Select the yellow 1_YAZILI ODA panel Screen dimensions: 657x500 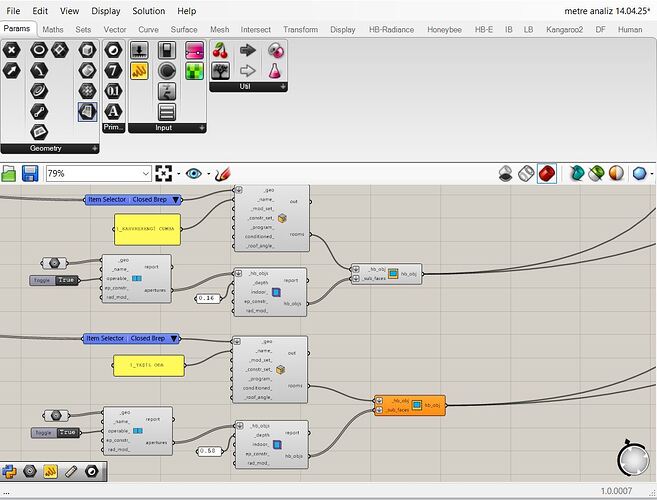pyautogui.click(x=149, y=365)
